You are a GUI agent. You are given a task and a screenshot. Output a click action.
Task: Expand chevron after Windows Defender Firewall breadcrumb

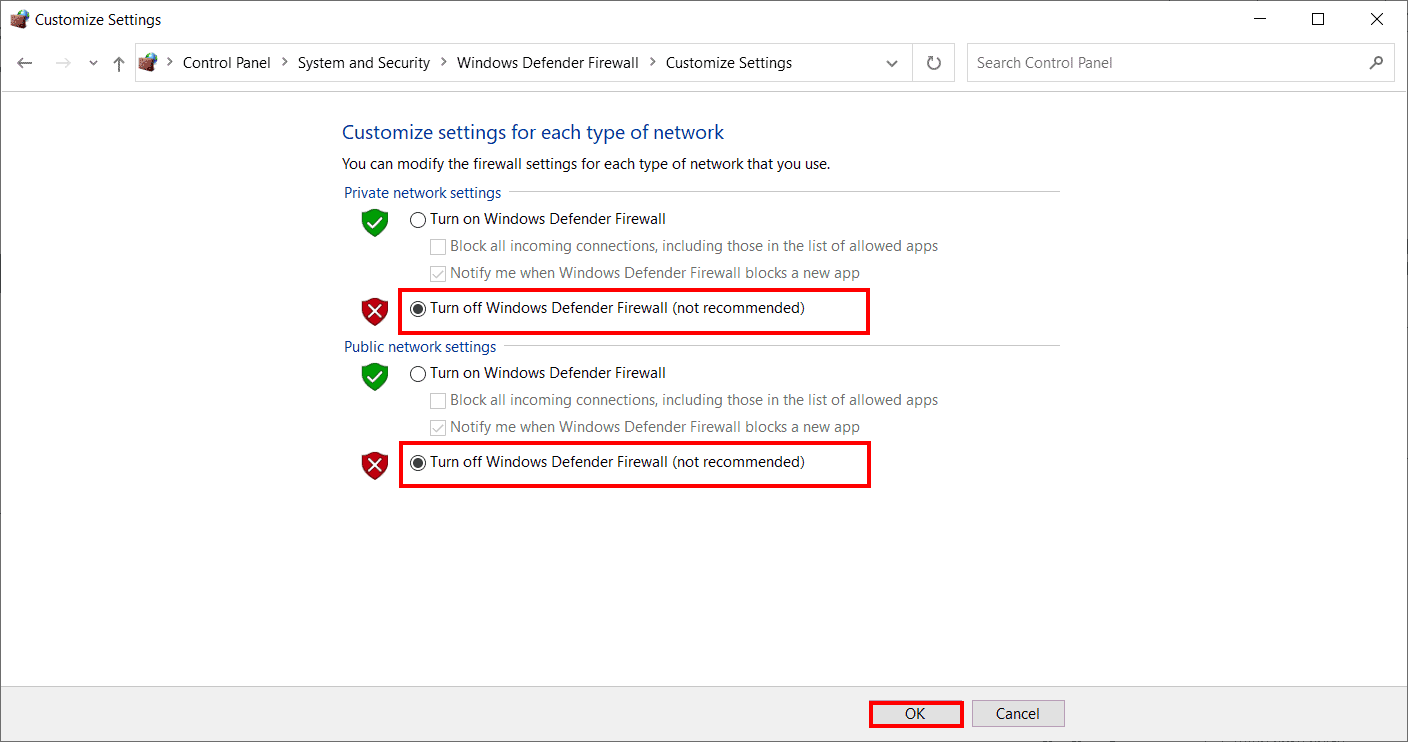pos(652,62)
